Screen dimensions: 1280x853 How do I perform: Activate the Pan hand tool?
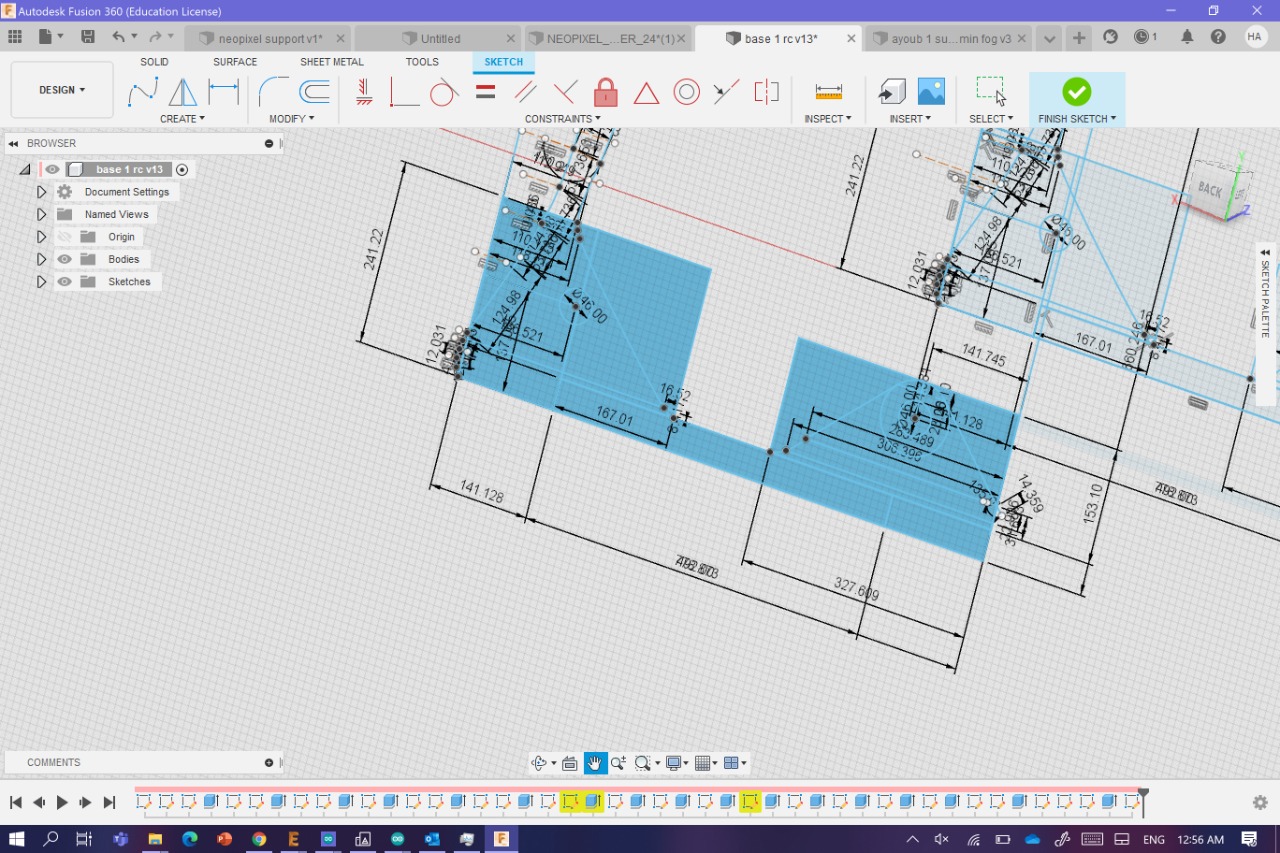pyautogui.click(x=595, y=763)
